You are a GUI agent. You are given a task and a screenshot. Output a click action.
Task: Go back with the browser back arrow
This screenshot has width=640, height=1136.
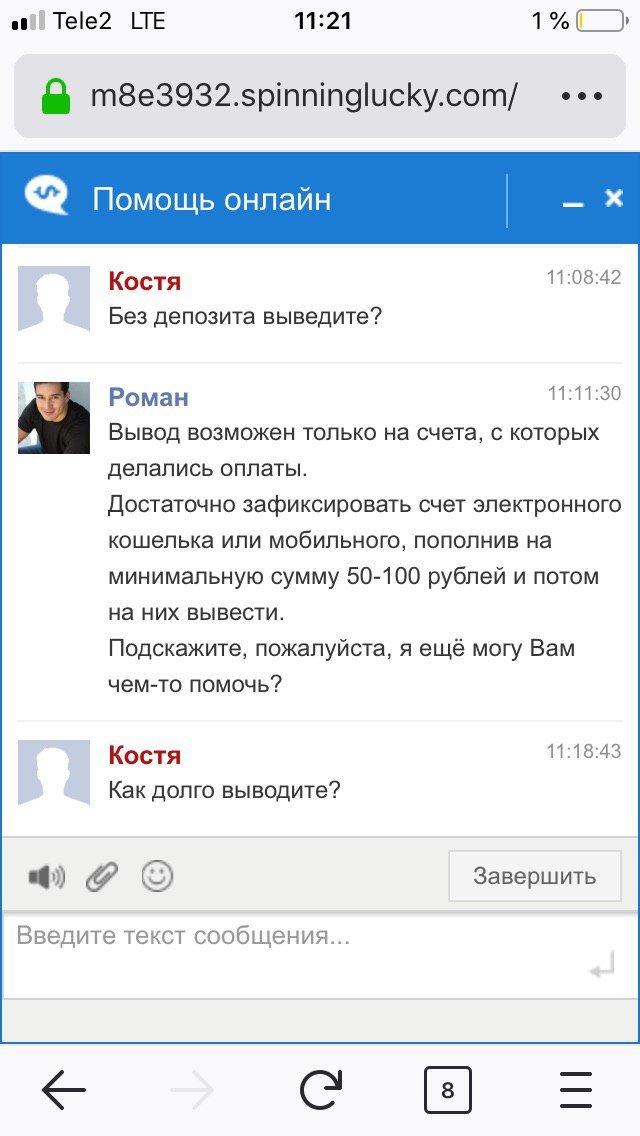[64, 1090]
